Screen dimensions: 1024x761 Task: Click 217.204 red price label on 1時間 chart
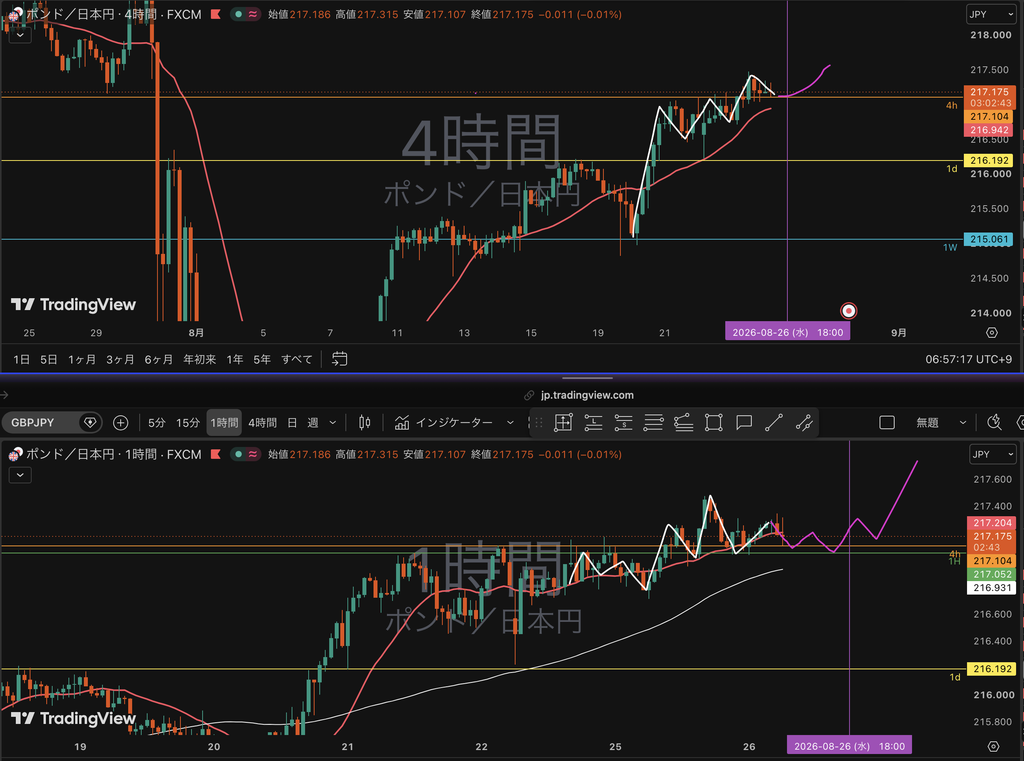pyautogui.click(x=992, y=523)
